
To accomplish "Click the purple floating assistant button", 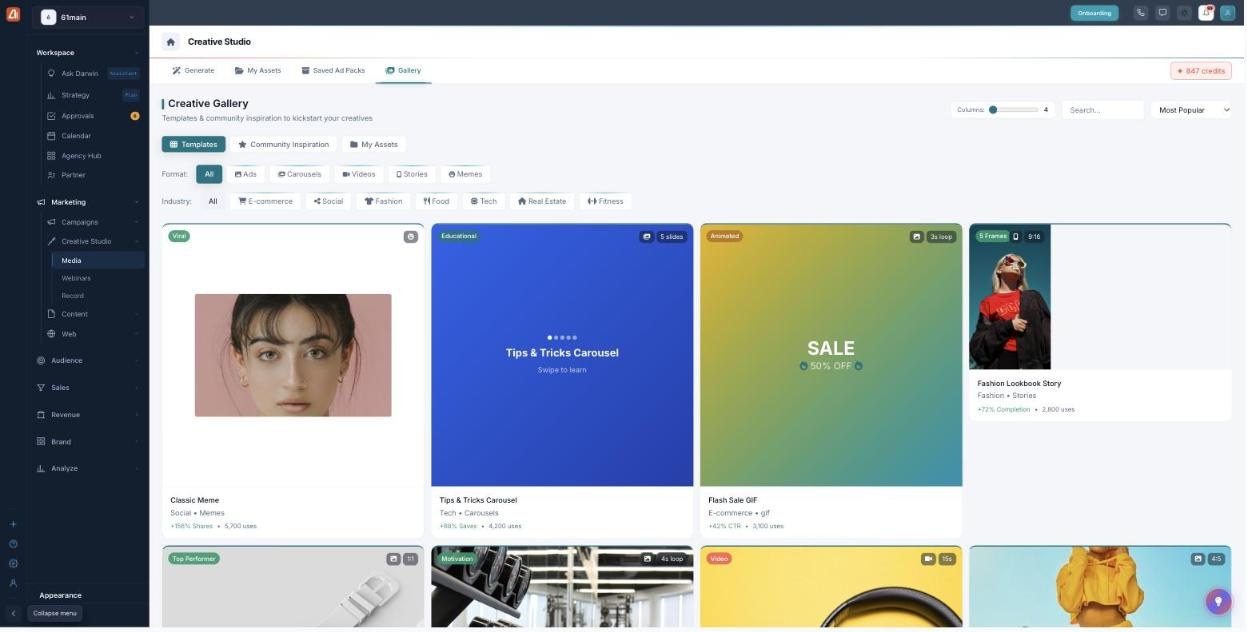I will [1218, 601].
